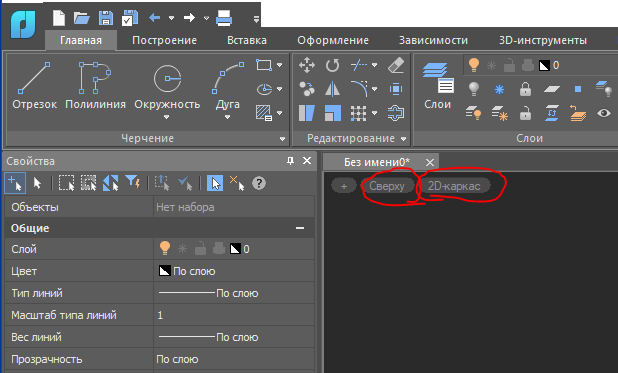This screenshot has height=373, width=618.
Task: Click the orange lightbulb in the ribbon layer list
Action: click(x=474, y=65)
